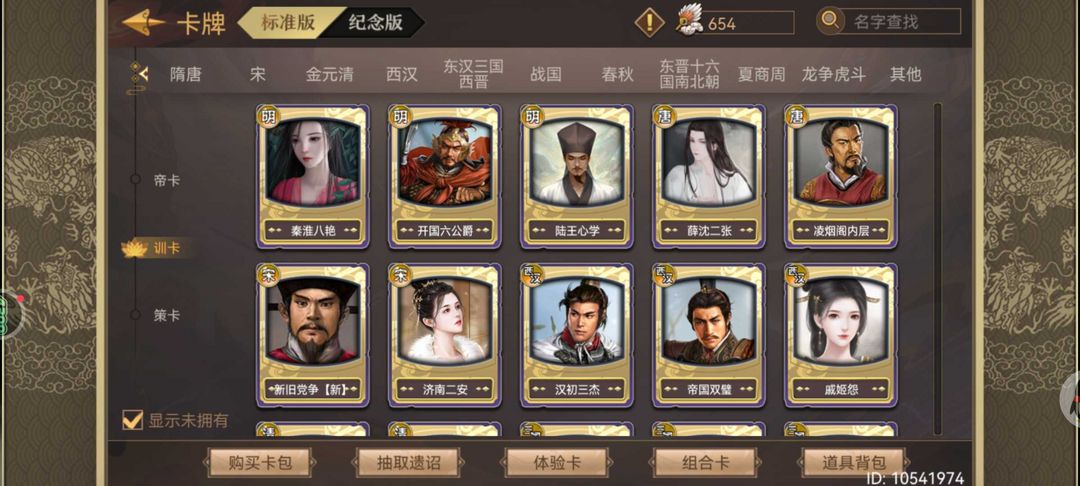Open the 抽取遗诏 button
This screenshot has width=1080, height=486.
tap(408, 463)
